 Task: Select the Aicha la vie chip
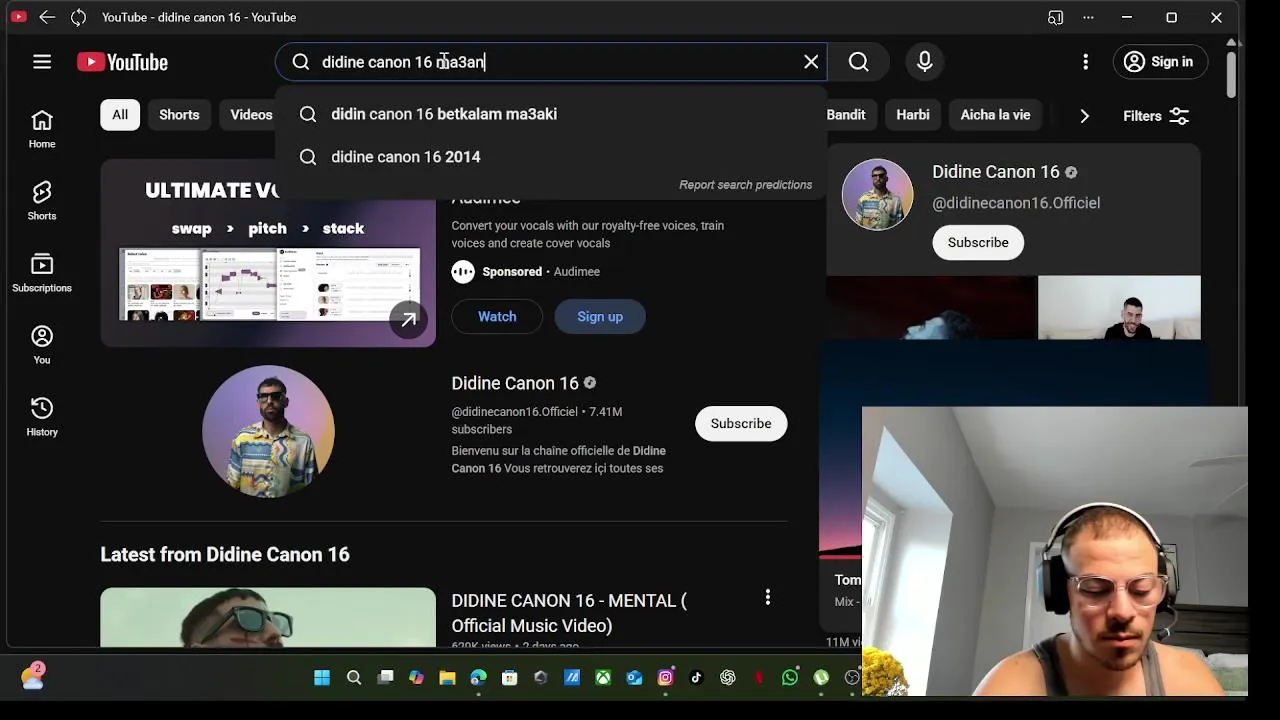(995, 115)
